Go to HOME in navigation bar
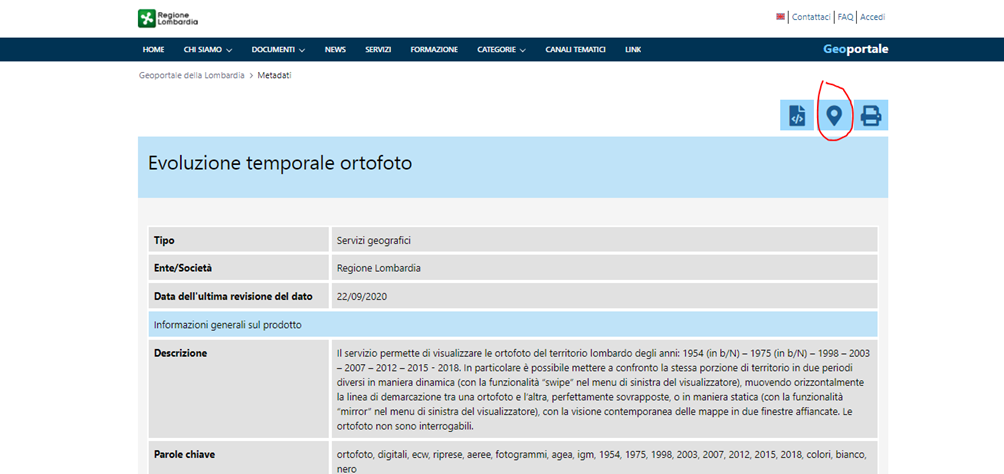This screenshot has height=474, width=1004. point(154,49)
